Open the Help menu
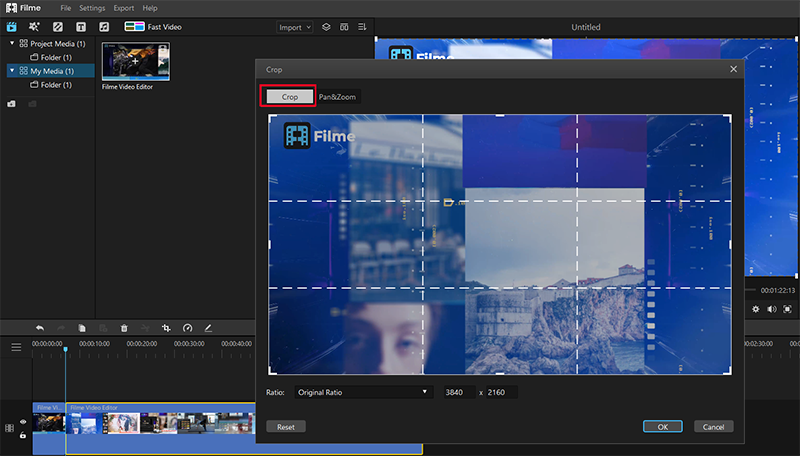The height and width of the screenshot is (456, 800). [150, 8]
